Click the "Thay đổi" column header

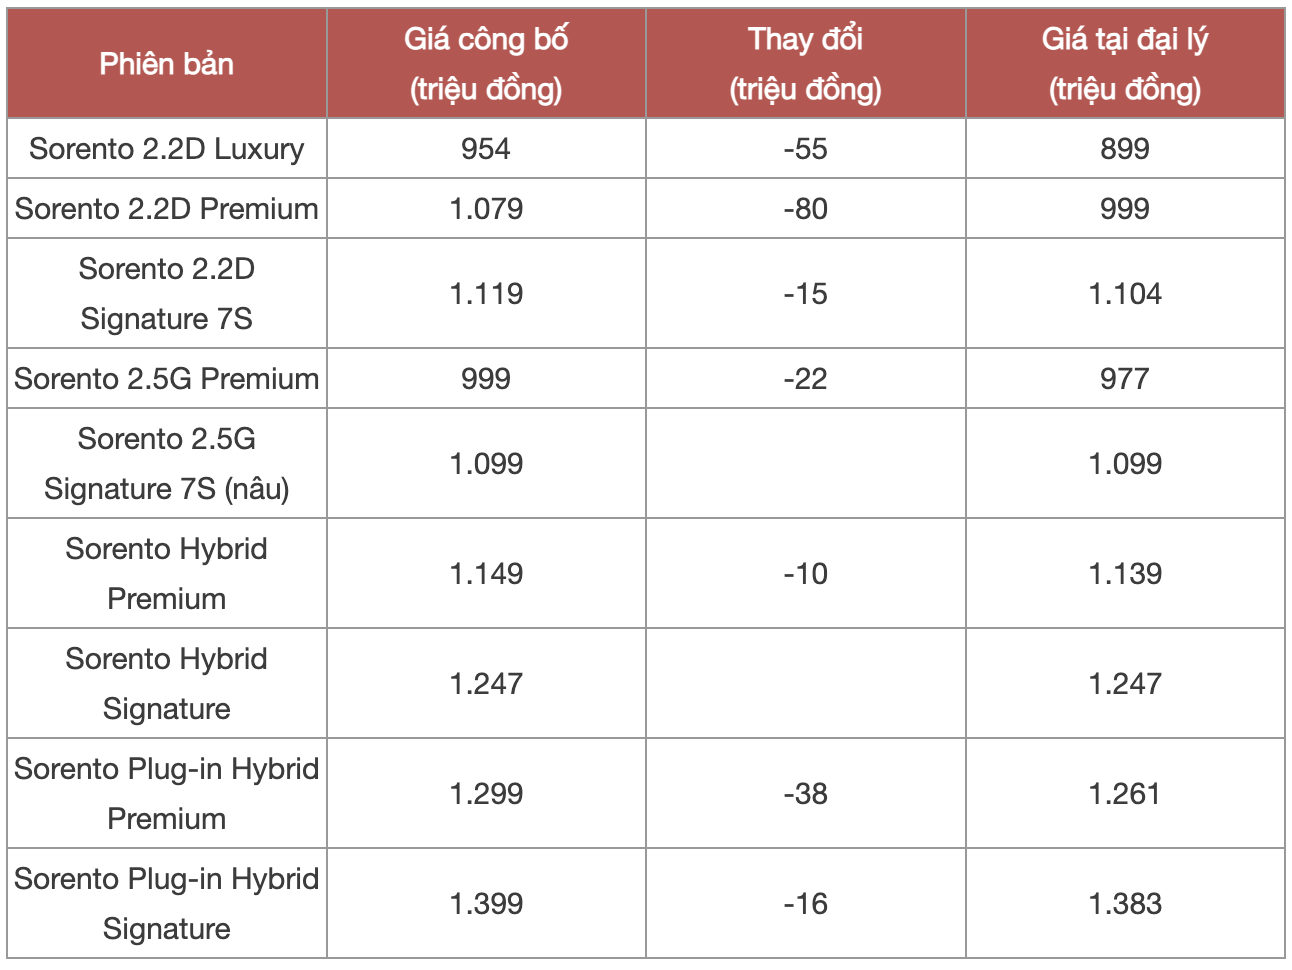pyautogui.click(x=805, y=64)
